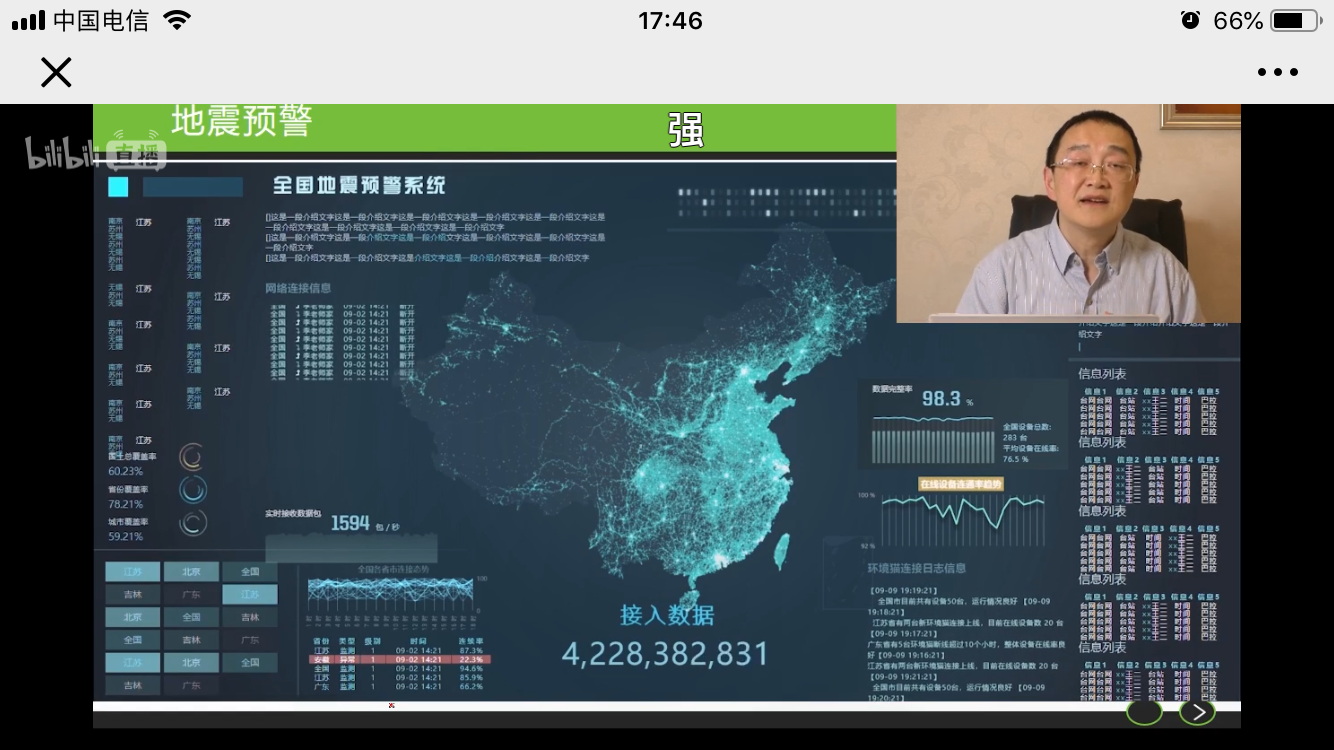Image resolution: width=1334 pixels, height=750 pixels.
Task: Select the highlighted 安徽 异常 table row
Action: pos(398,660)
